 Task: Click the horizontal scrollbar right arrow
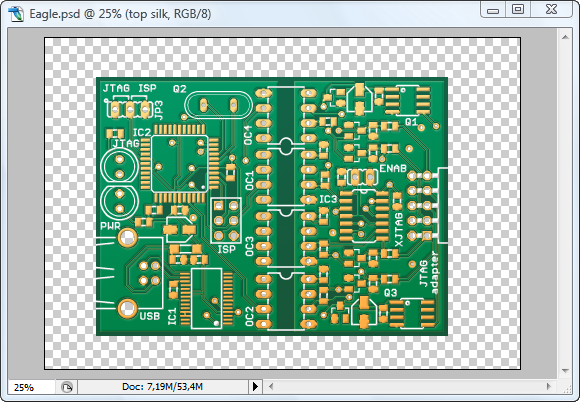point(549,387)
